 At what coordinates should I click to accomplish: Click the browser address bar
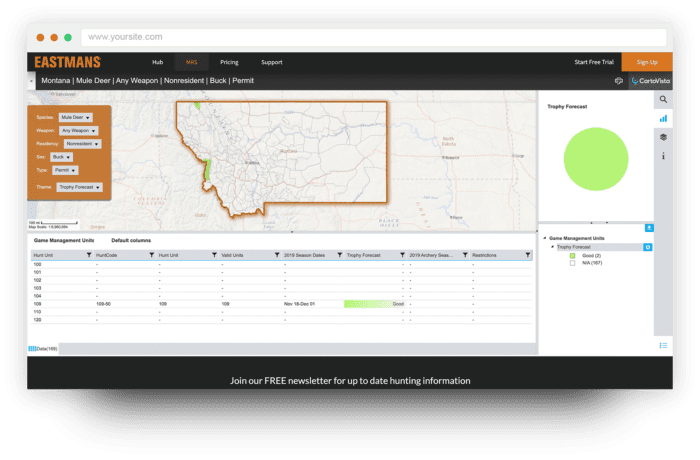coord(374,37)
